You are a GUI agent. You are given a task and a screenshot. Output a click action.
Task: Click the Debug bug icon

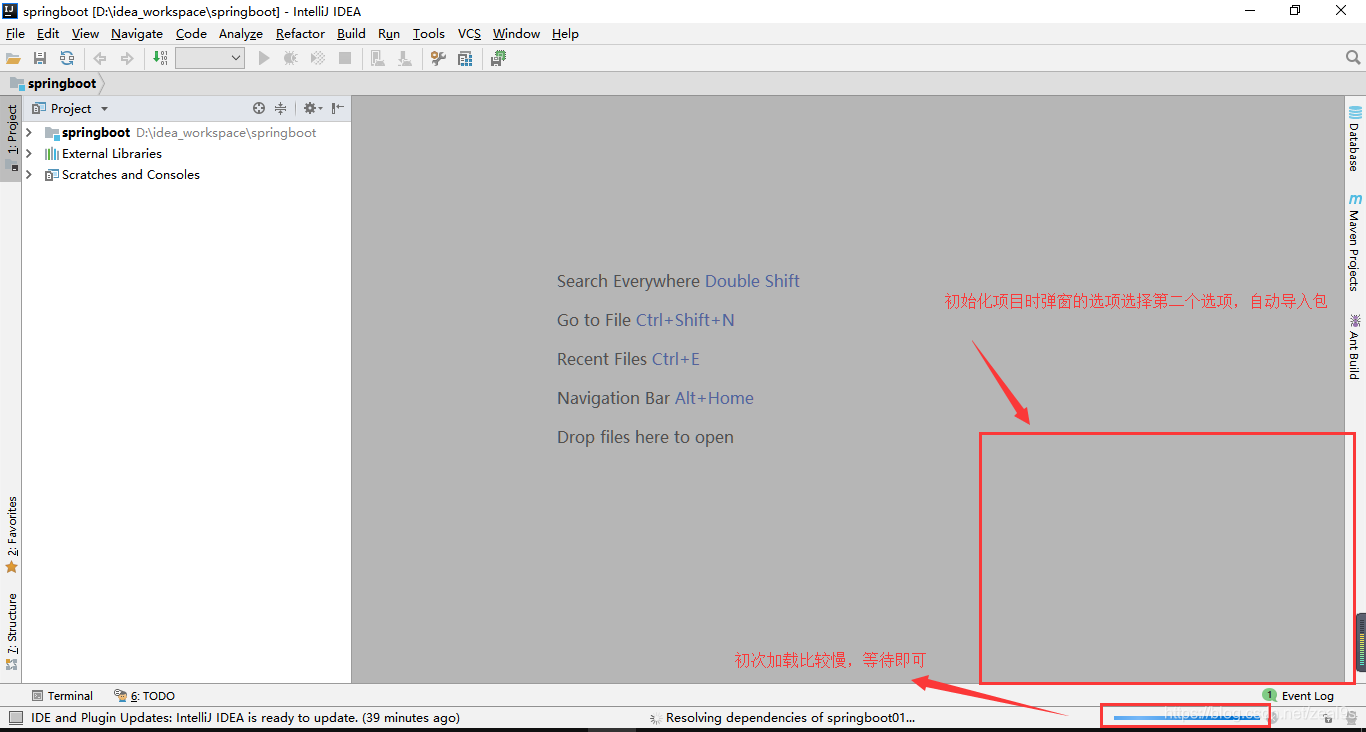[291, 58]
